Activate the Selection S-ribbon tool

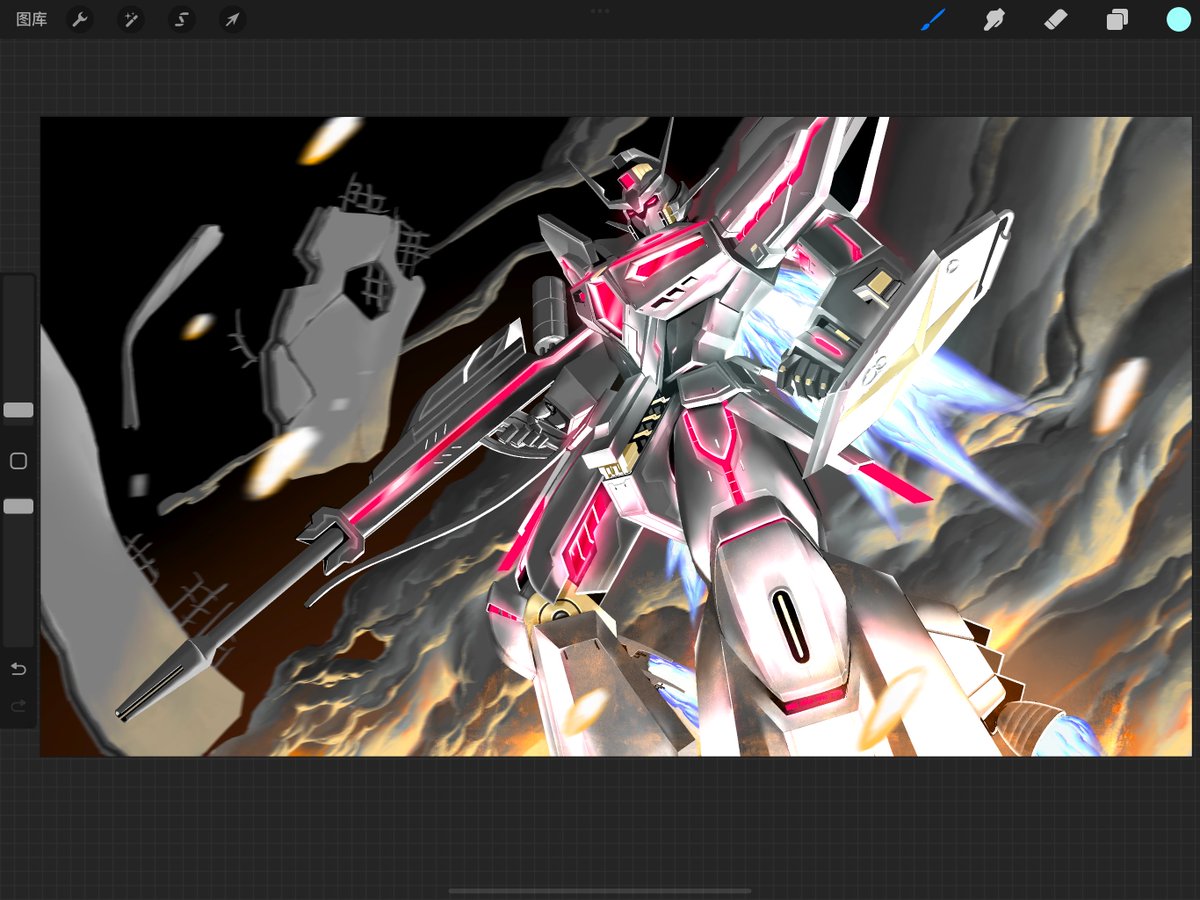pos(181,19)
